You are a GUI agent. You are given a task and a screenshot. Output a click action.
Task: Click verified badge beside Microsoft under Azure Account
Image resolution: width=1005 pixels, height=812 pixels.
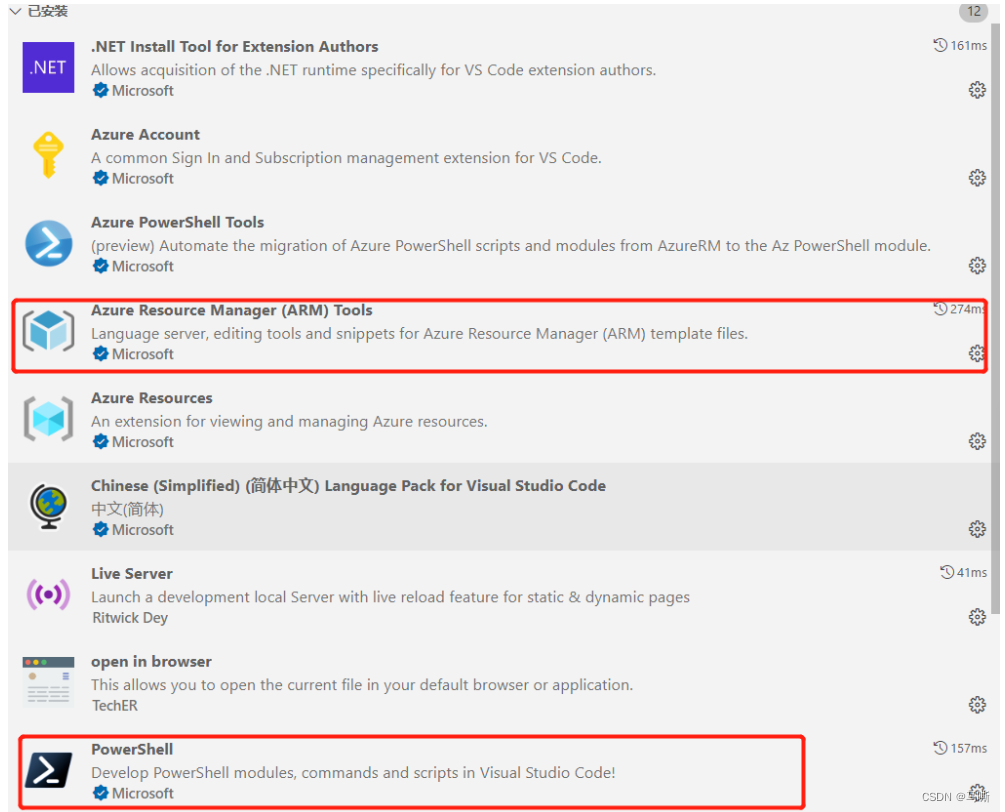pos(100,178)
